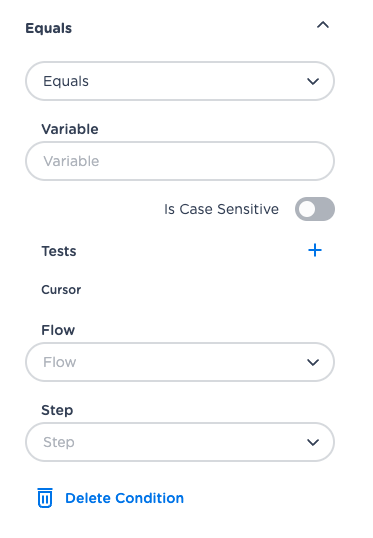373x538 pixels.
Task: Open the Equals condition type dropdown
Action: 180,81
